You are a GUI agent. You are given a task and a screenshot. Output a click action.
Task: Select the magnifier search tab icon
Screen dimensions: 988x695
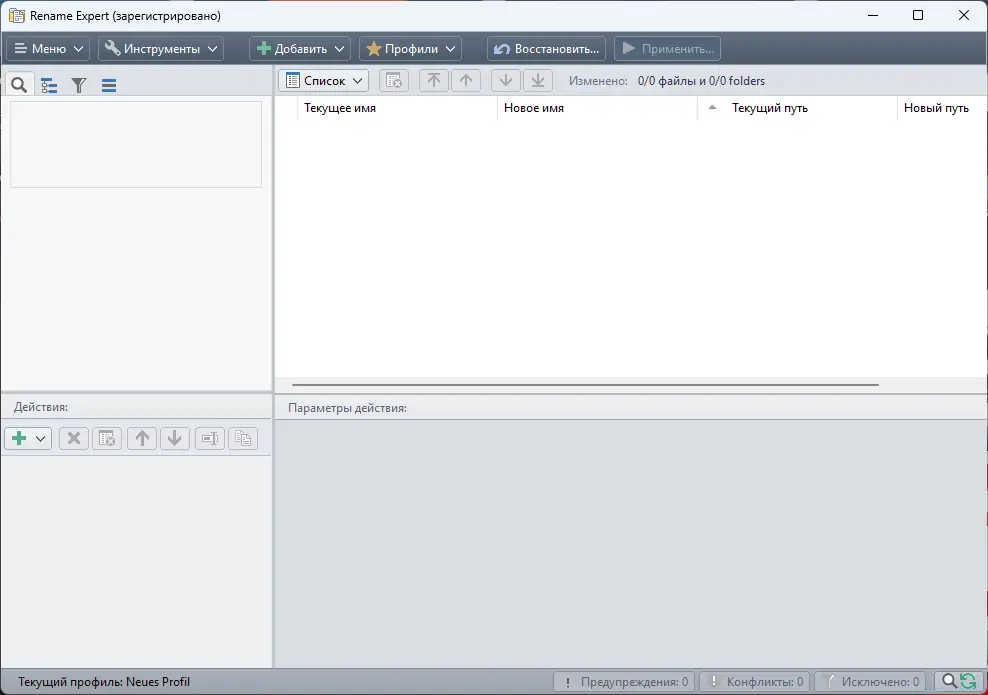pos(19,84)
